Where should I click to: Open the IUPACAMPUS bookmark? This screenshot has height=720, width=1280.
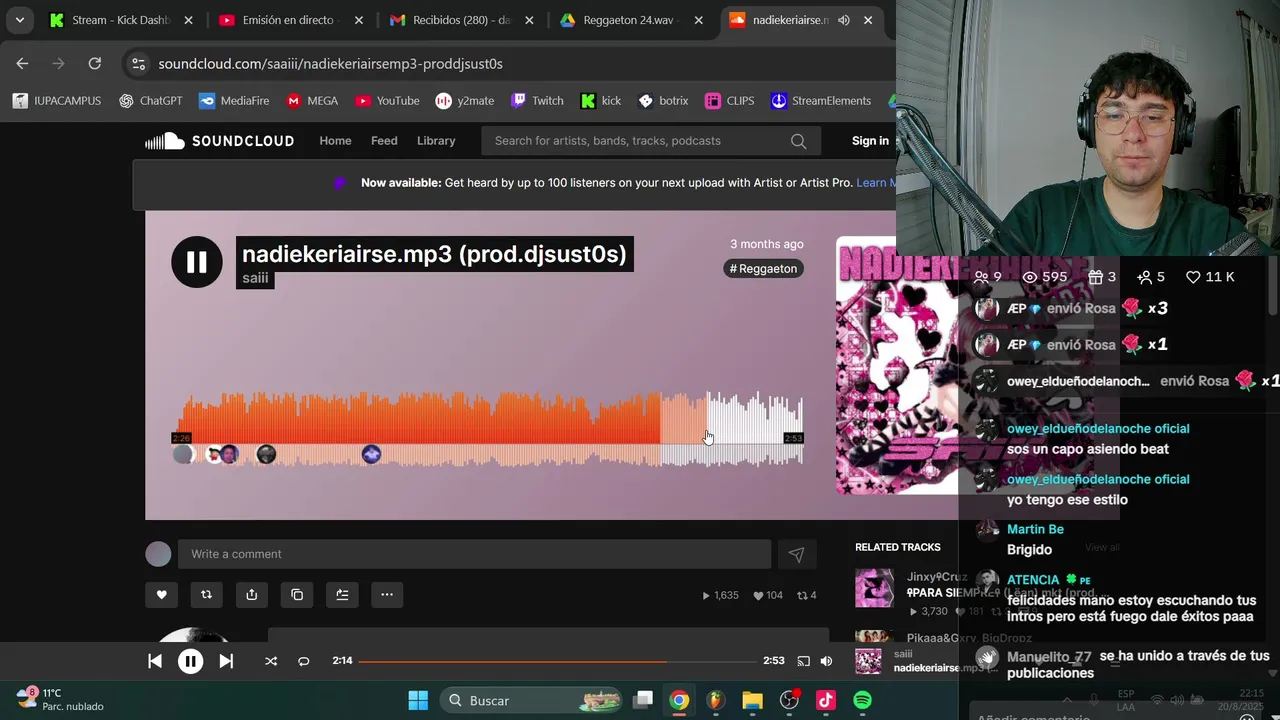click(x=56, y=101)
